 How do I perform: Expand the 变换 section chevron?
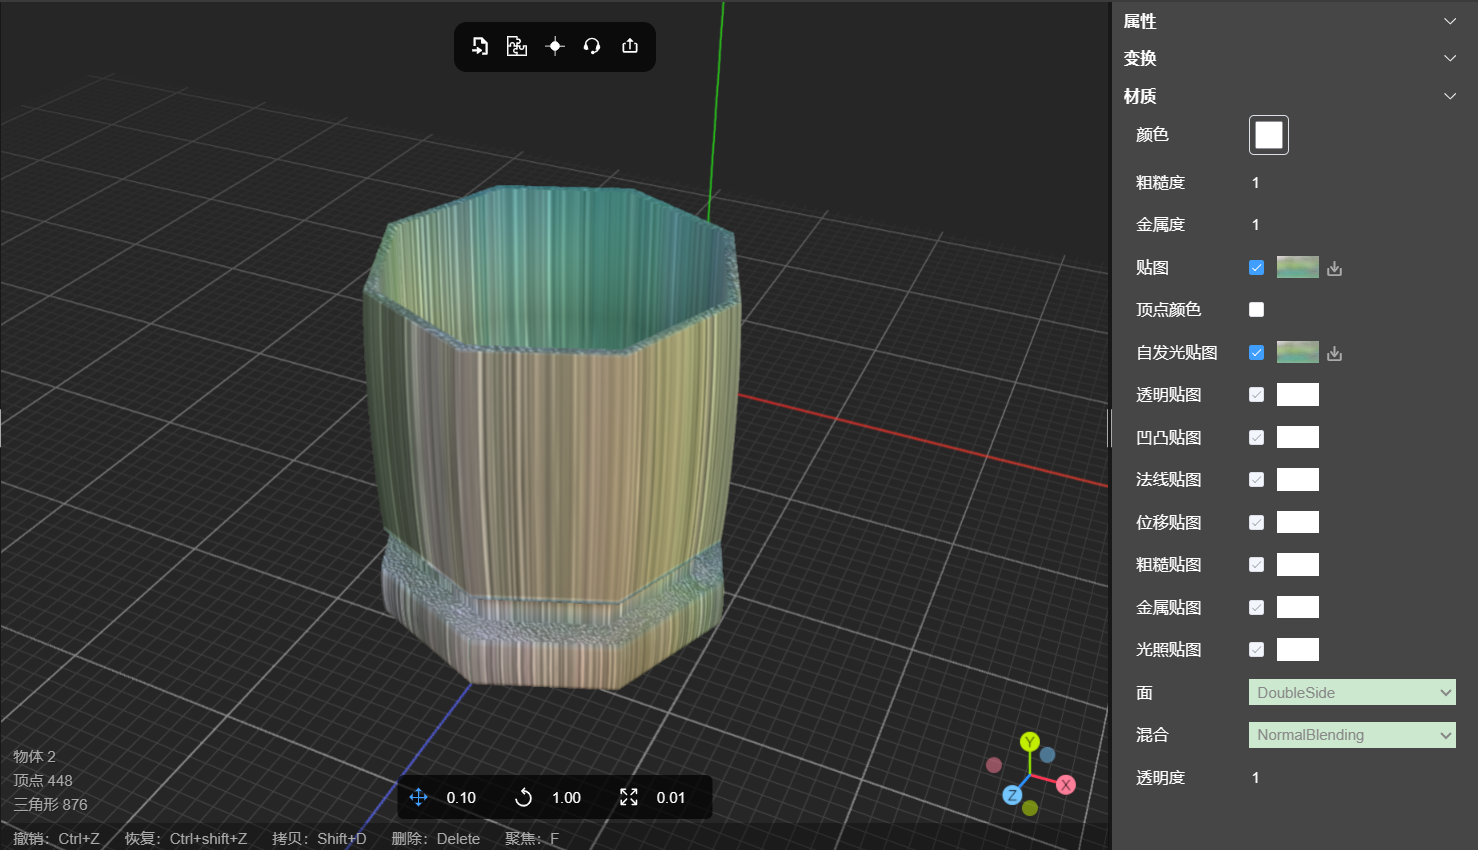(x=1450, y=58)
